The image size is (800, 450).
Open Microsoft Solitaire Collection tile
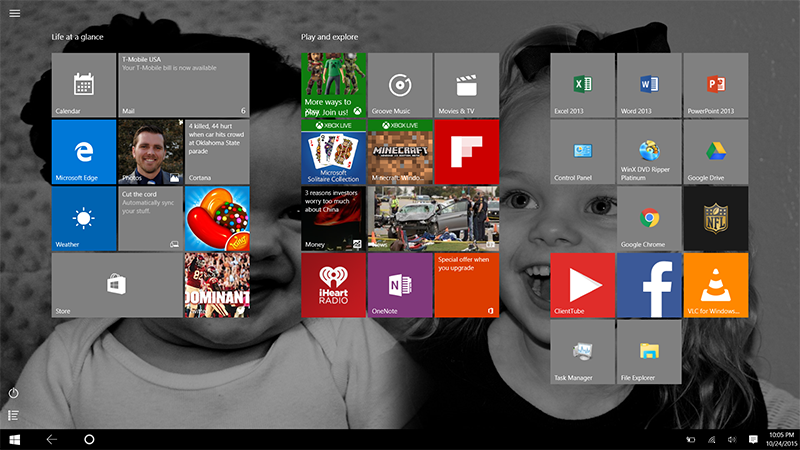[x=334, y=152]
